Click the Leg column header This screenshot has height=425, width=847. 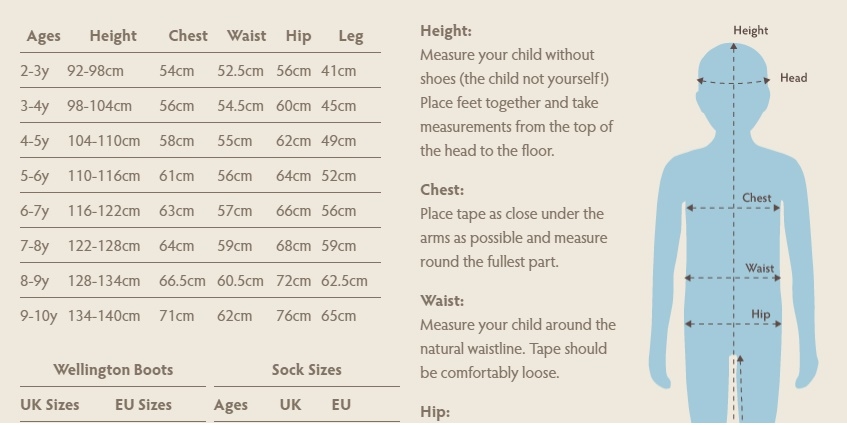click(x=351, y=37)
